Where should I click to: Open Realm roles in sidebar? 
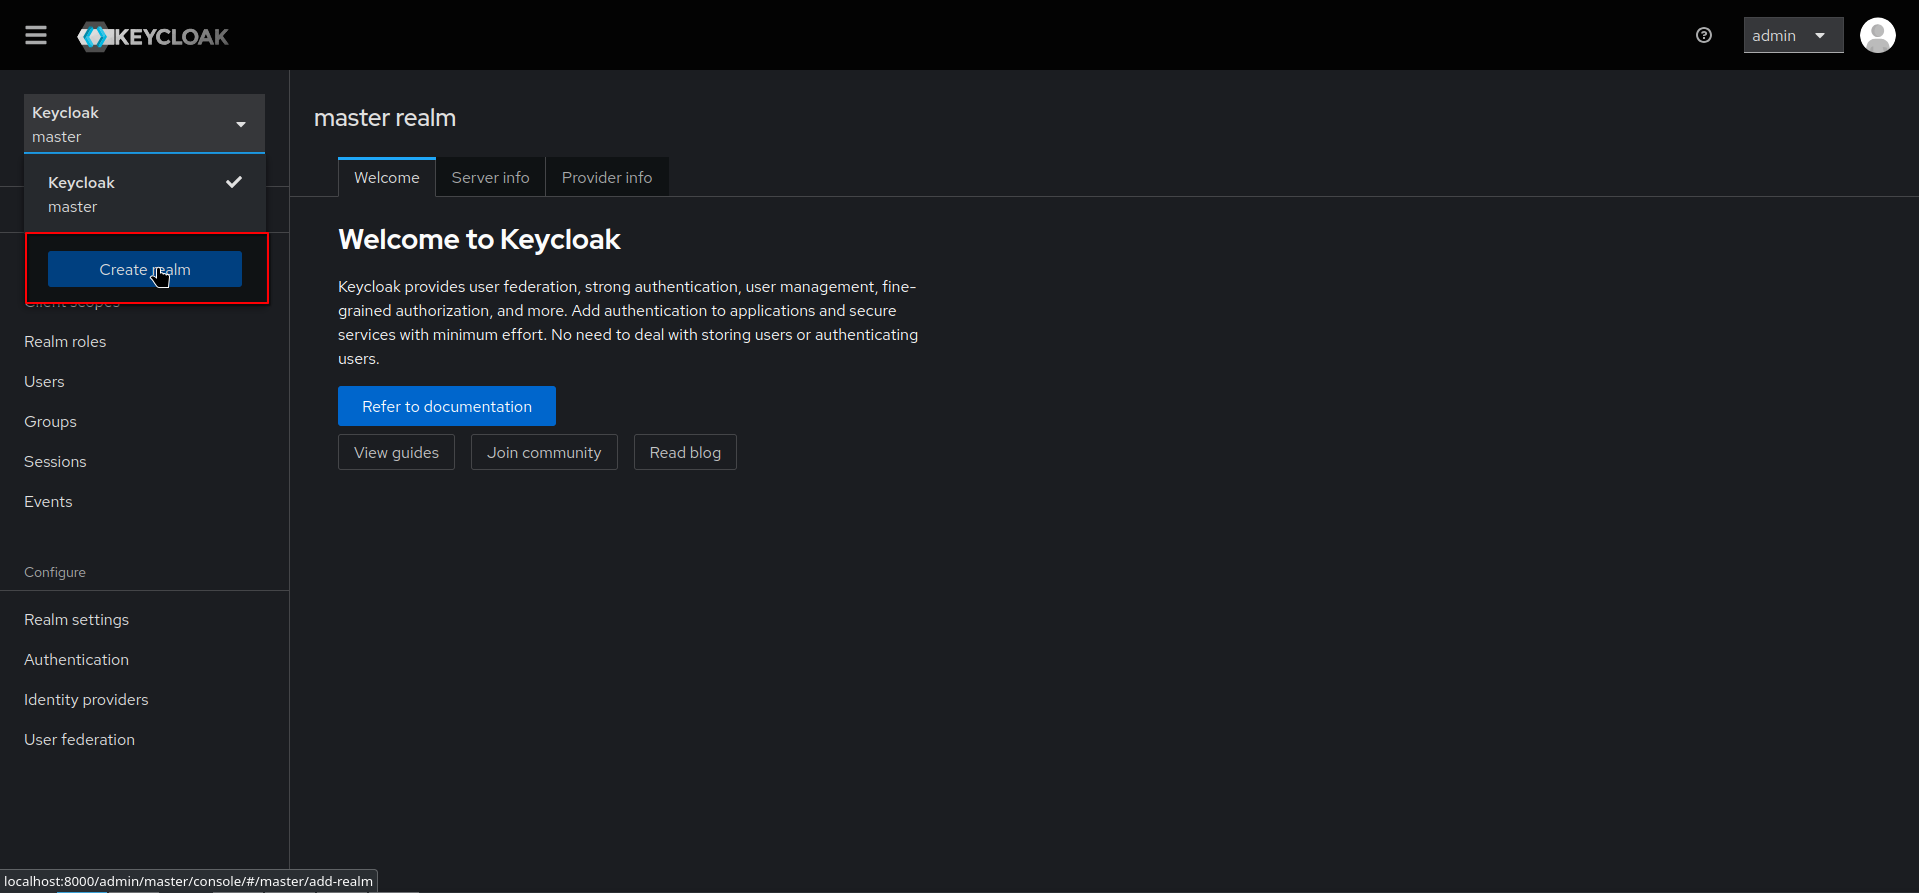pos(65,342)
